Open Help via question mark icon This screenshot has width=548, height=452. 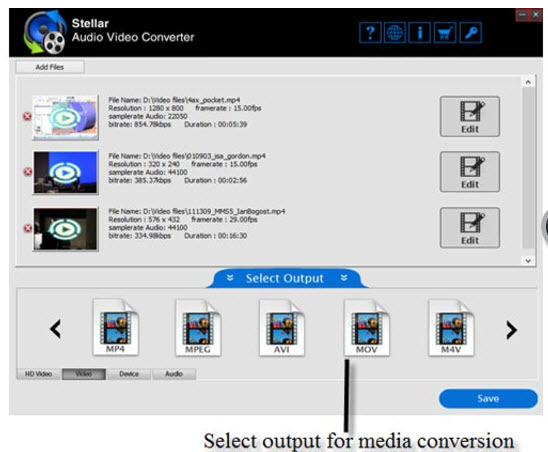(370, 33)
